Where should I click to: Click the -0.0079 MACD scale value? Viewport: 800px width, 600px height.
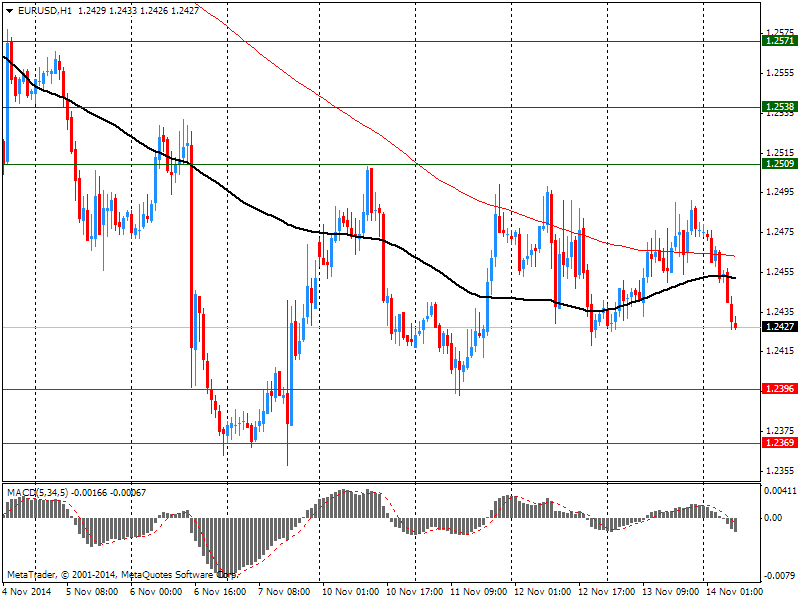(x=780, y=576)
